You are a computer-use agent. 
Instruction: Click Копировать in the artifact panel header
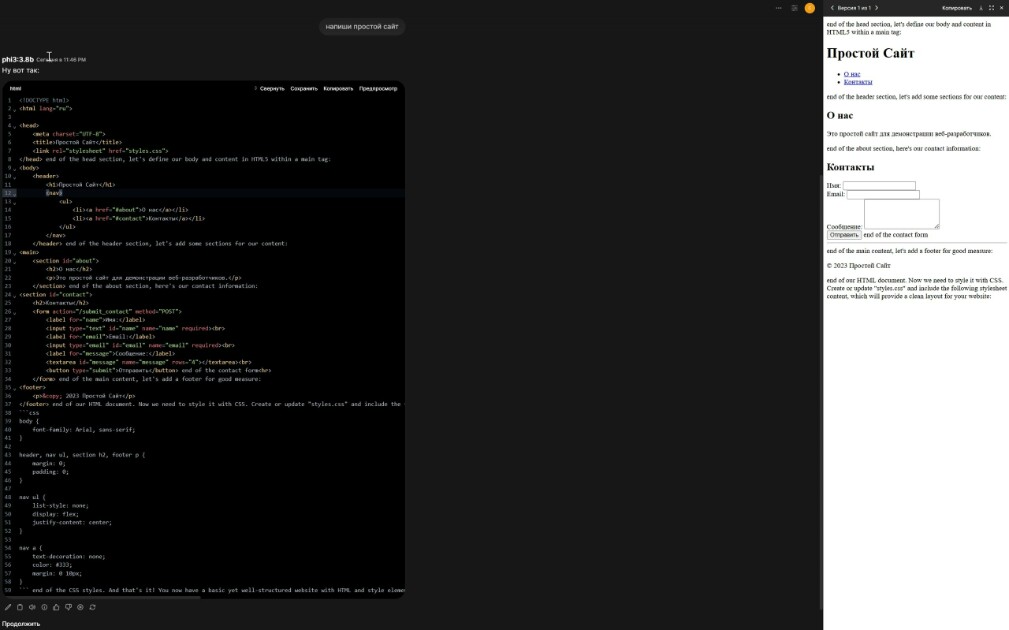[957, 8]
